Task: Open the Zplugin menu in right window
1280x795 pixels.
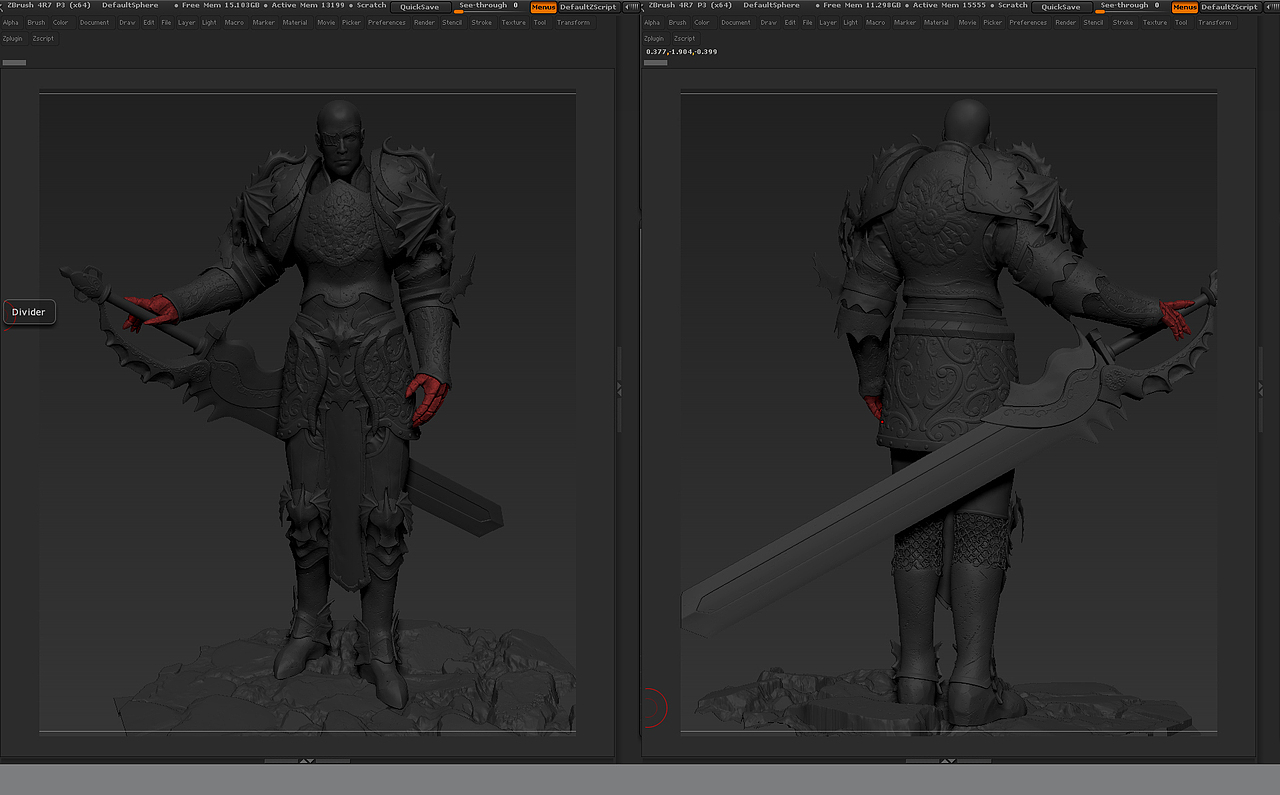Action: (x=654, y=38)
